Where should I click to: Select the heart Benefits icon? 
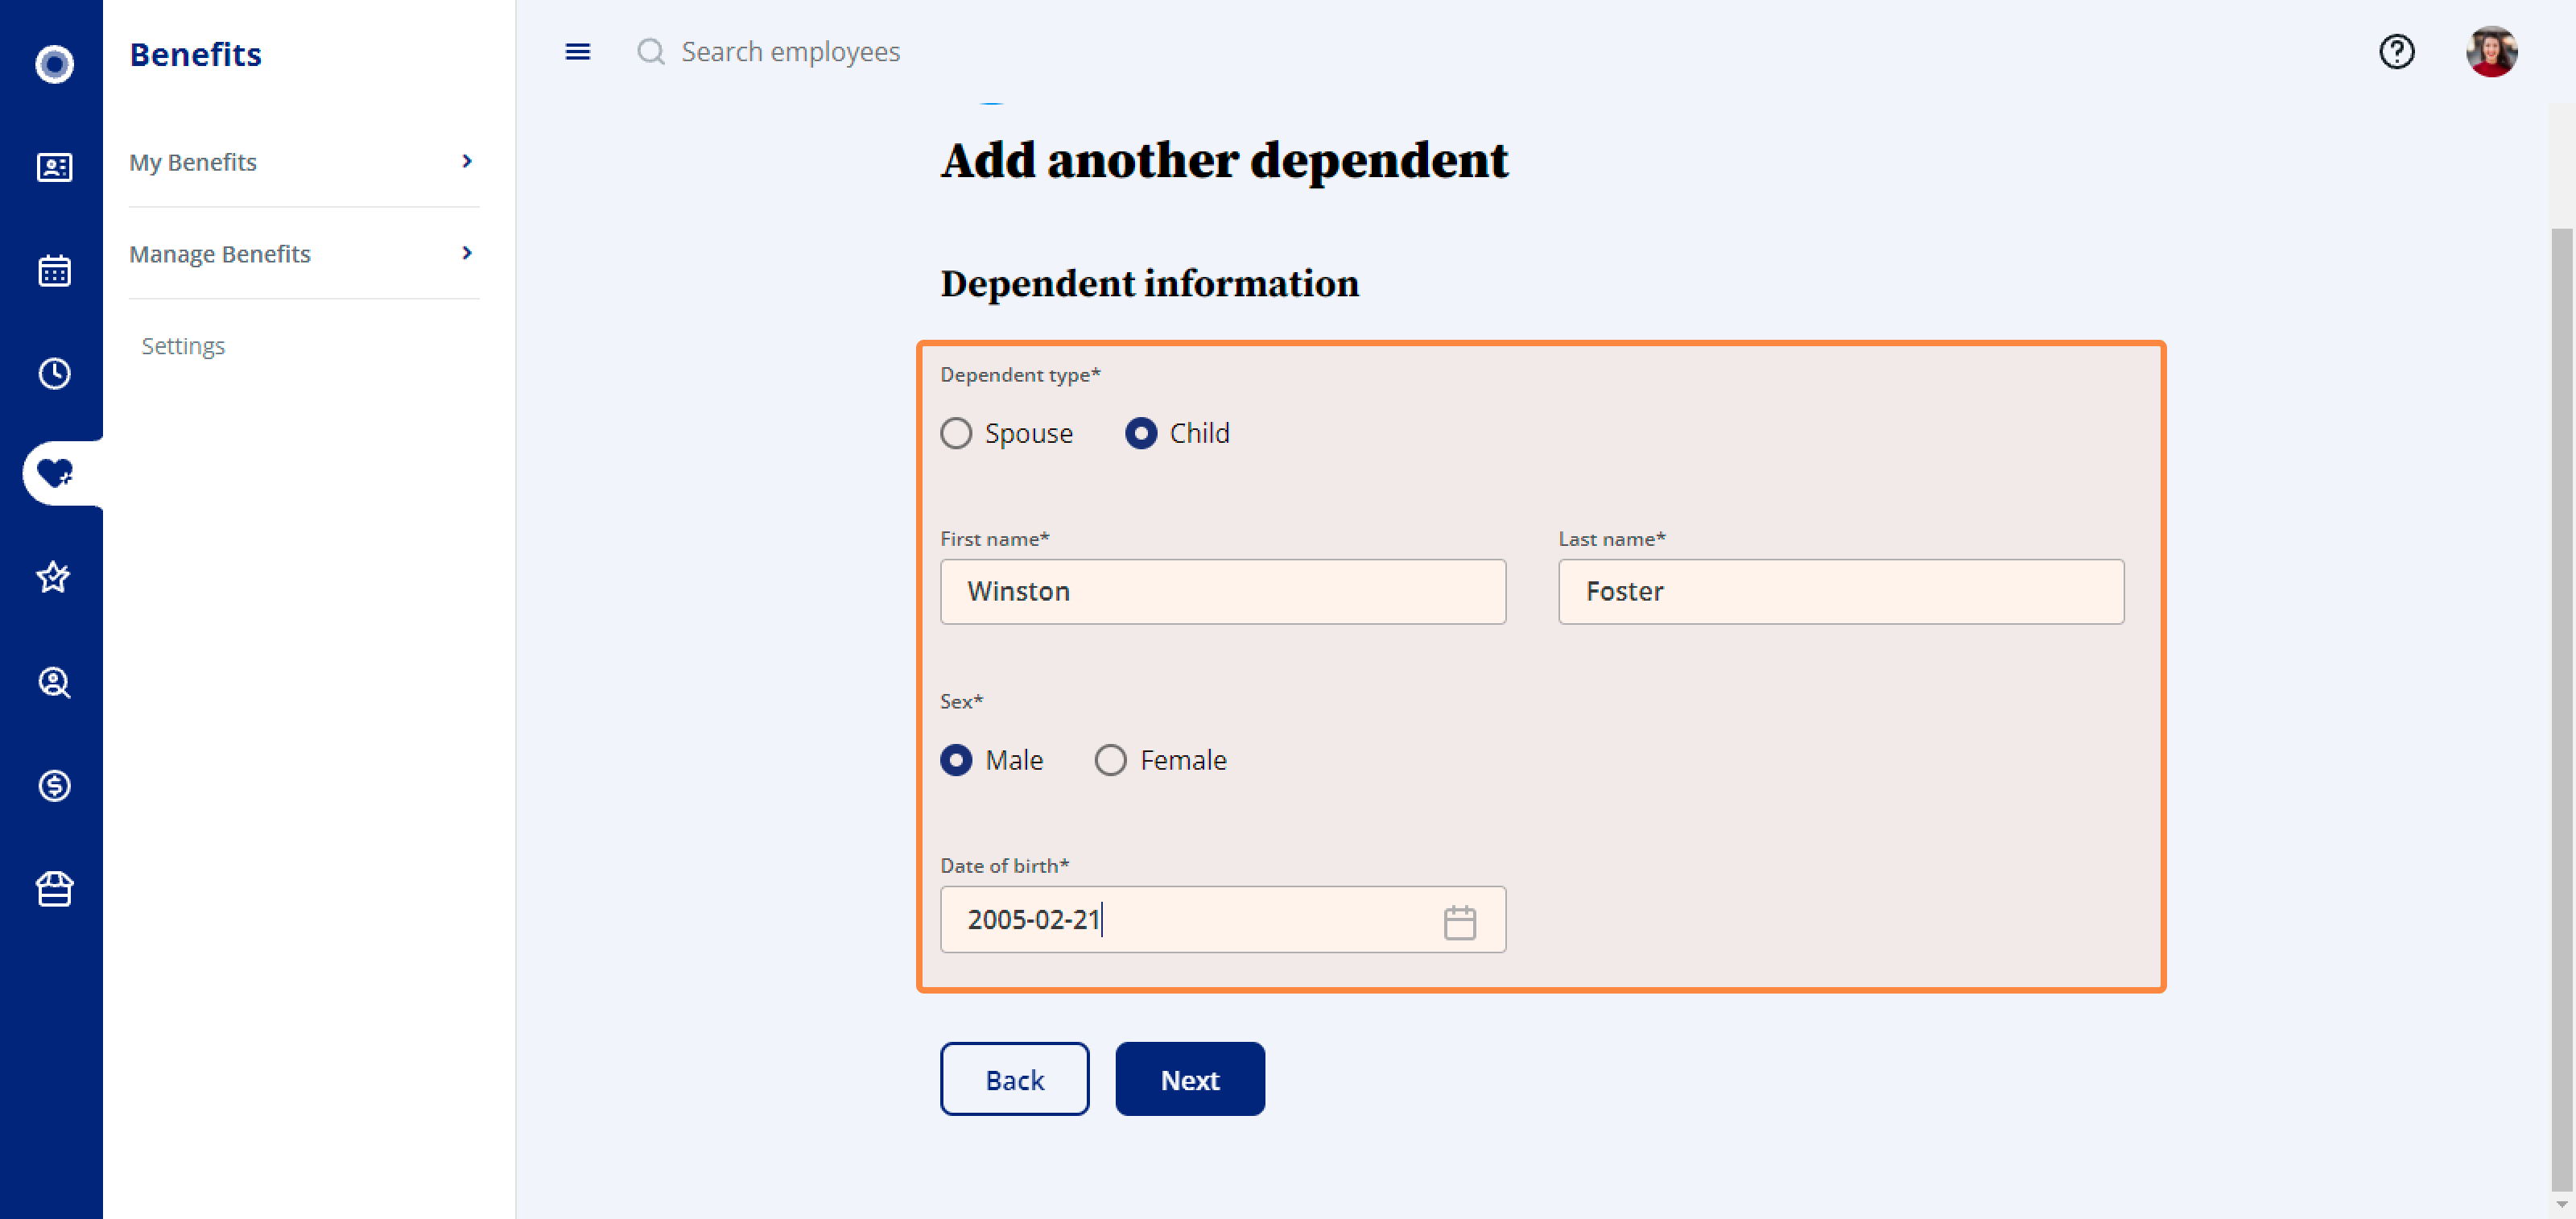pyautogui.click(x=54, y=472)
